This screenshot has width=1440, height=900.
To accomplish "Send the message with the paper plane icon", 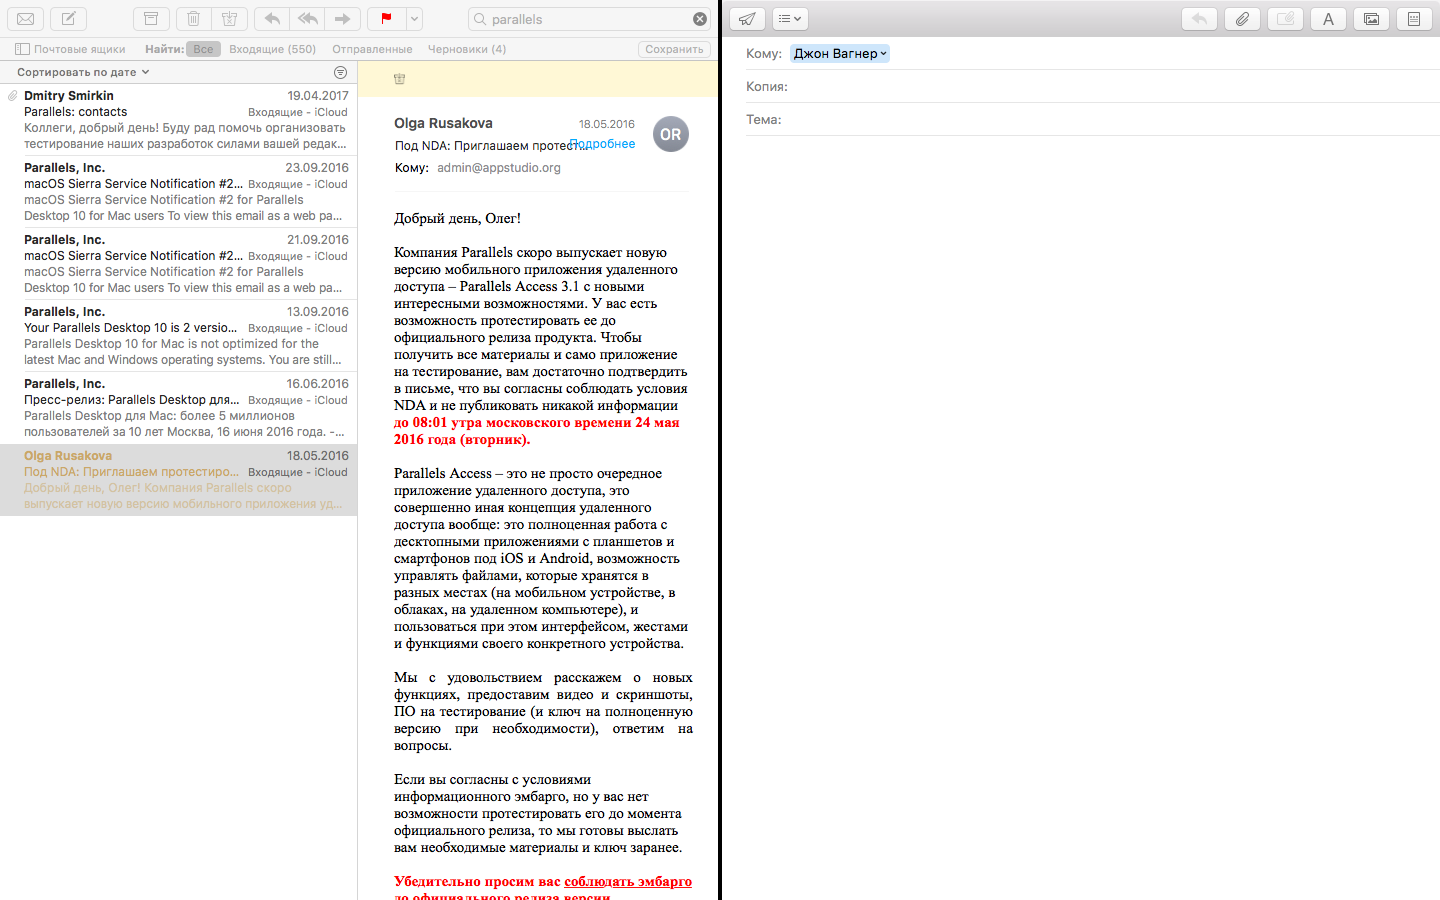I will tap(747, 19).
